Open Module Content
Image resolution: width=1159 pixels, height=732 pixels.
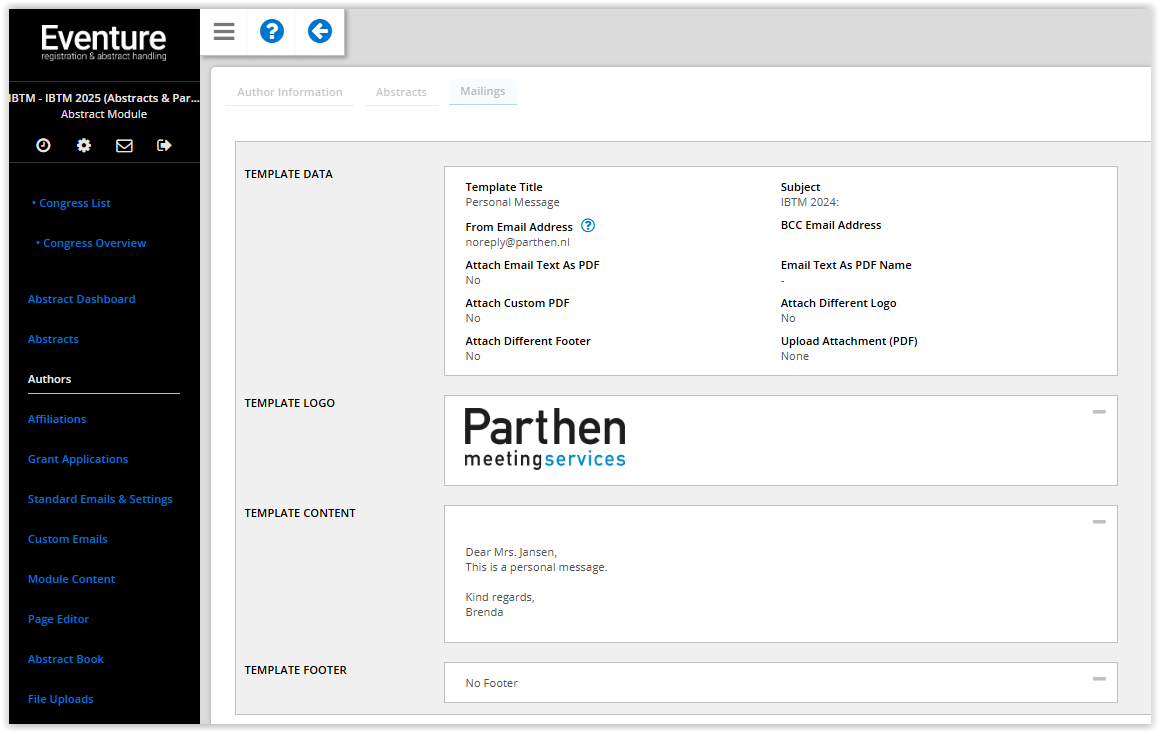pyautogui.click(x=71, y=579)
